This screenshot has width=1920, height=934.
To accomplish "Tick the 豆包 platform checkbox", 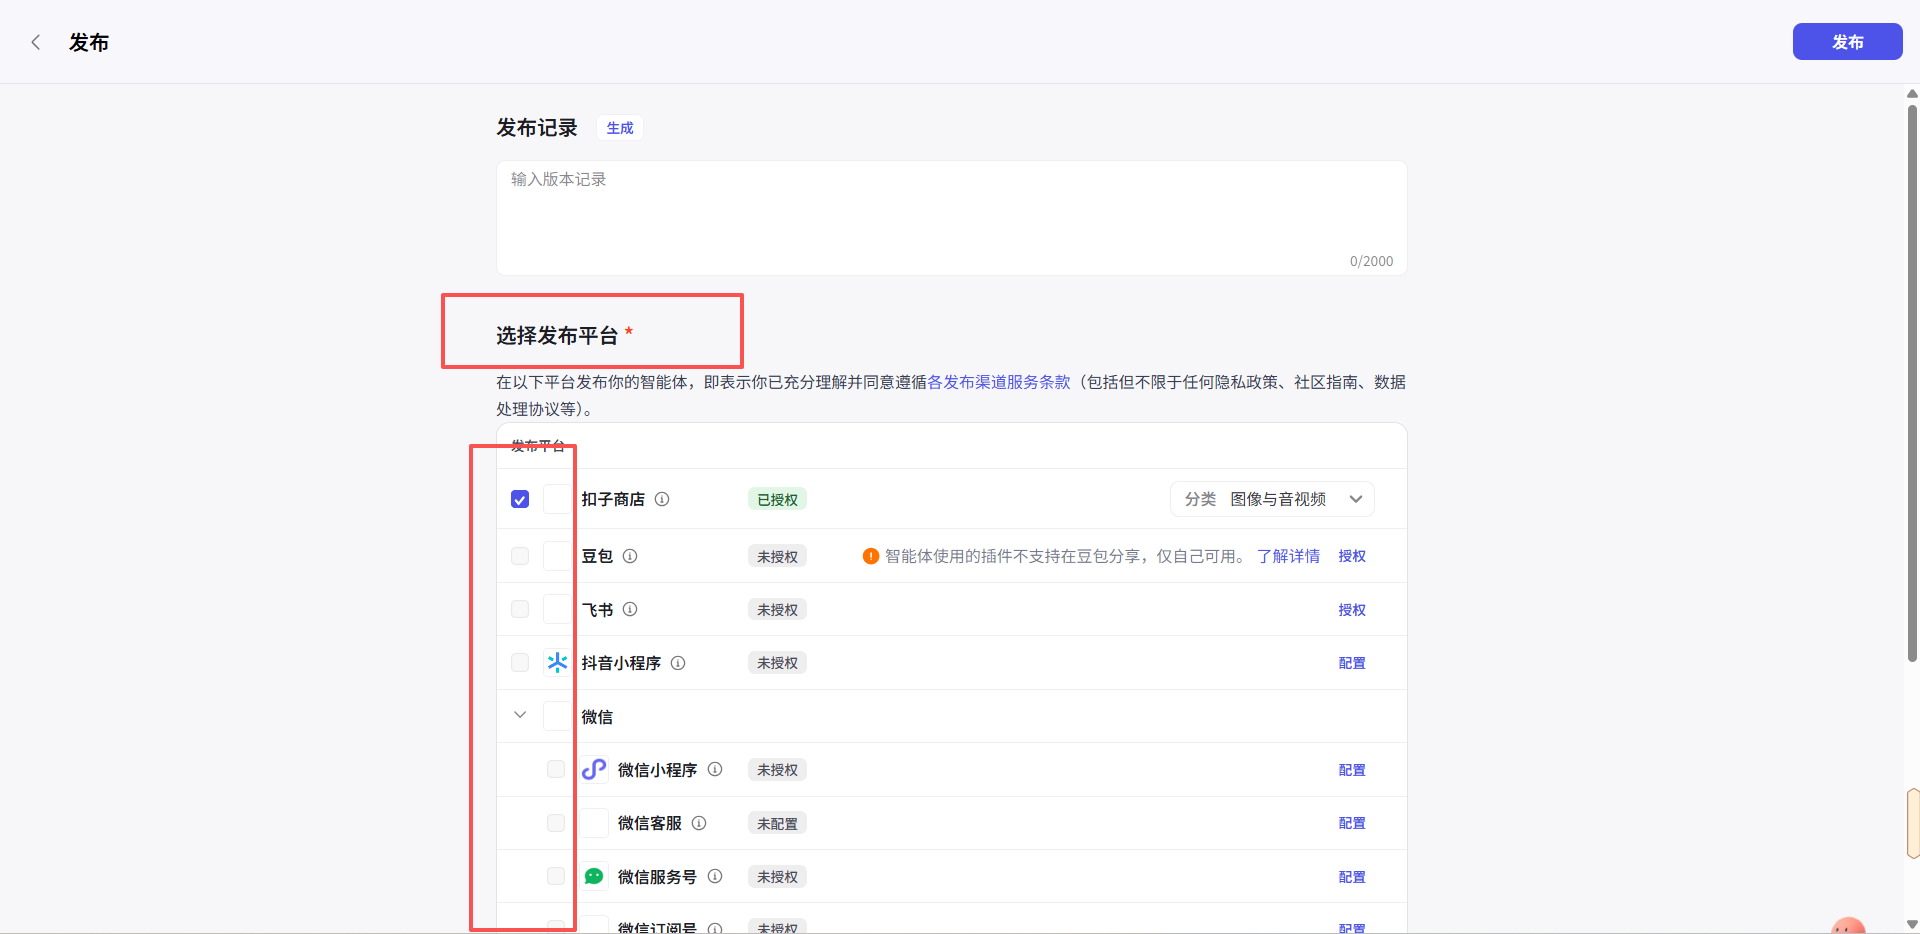I will [520, 556].
